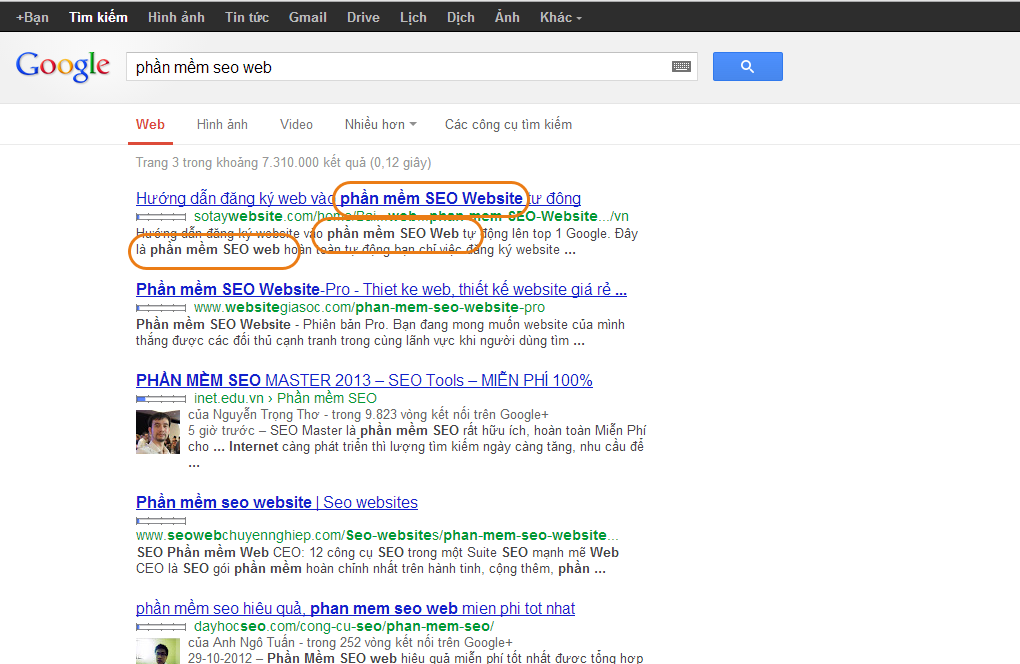The image size is (1020, 664).
Task: Click the rank bar beside dayhocseo.com URL
Action: coord(161,627)
